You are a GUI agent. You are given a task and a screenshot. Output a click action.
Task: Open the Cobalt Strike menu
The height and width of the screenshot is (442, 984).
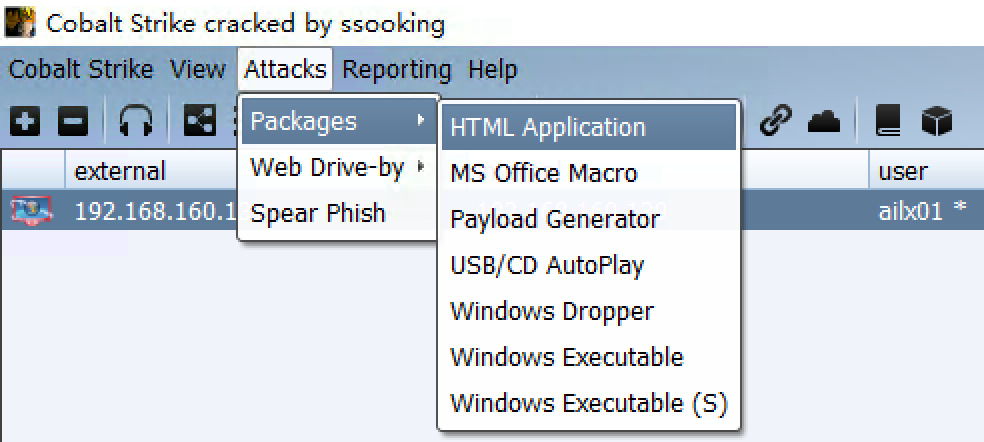point(81,70)
